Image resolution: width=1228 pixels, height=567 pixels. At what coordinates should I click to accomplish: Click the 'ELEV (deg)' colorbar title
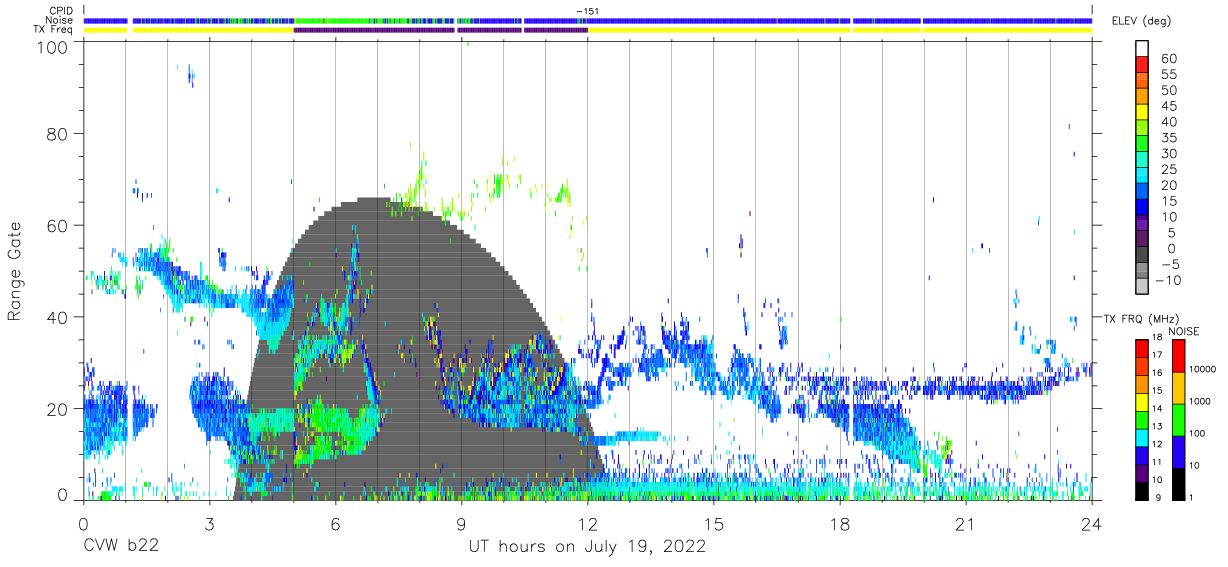pyautogui.click(x=1141, y=21)
